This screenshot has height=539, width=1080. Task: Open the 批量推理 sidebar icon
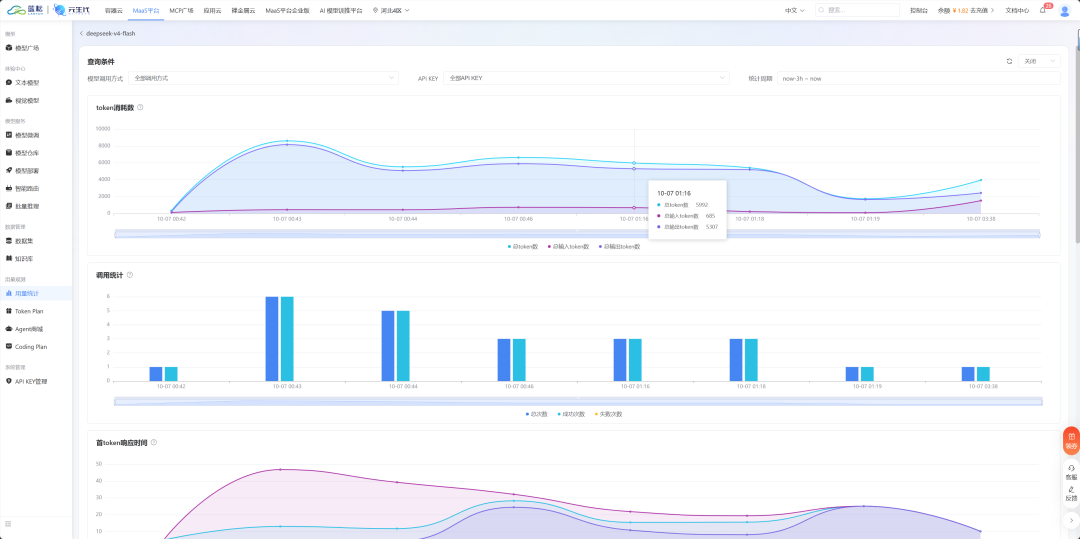(9, 206)
